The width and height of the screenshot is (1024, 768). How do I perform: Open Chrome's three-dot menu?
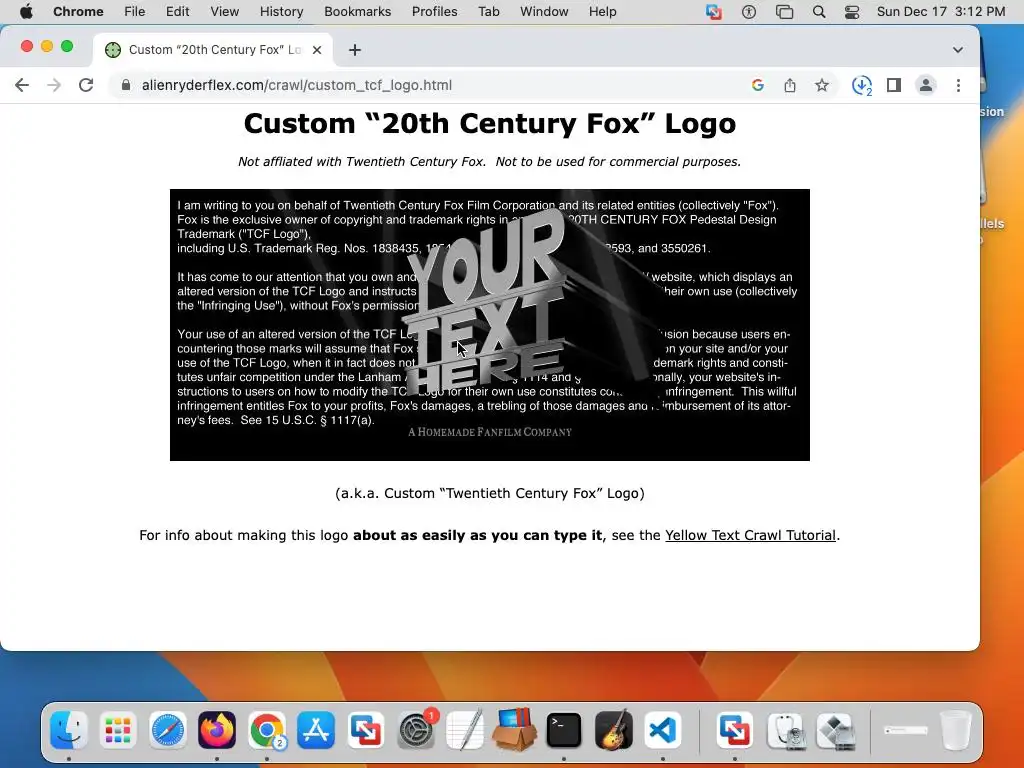point(958,85)
